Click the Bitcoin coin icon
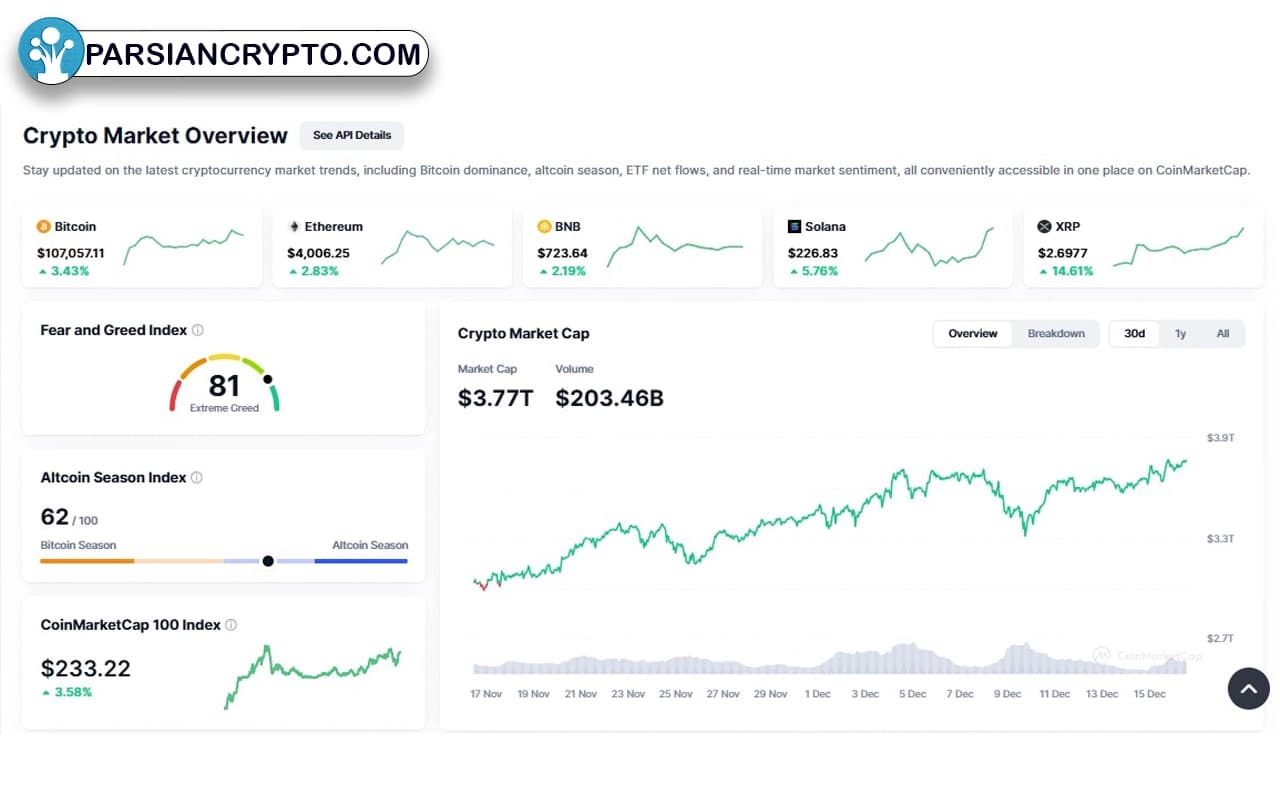Viewport: 1280px width, 800px height. 44,226
